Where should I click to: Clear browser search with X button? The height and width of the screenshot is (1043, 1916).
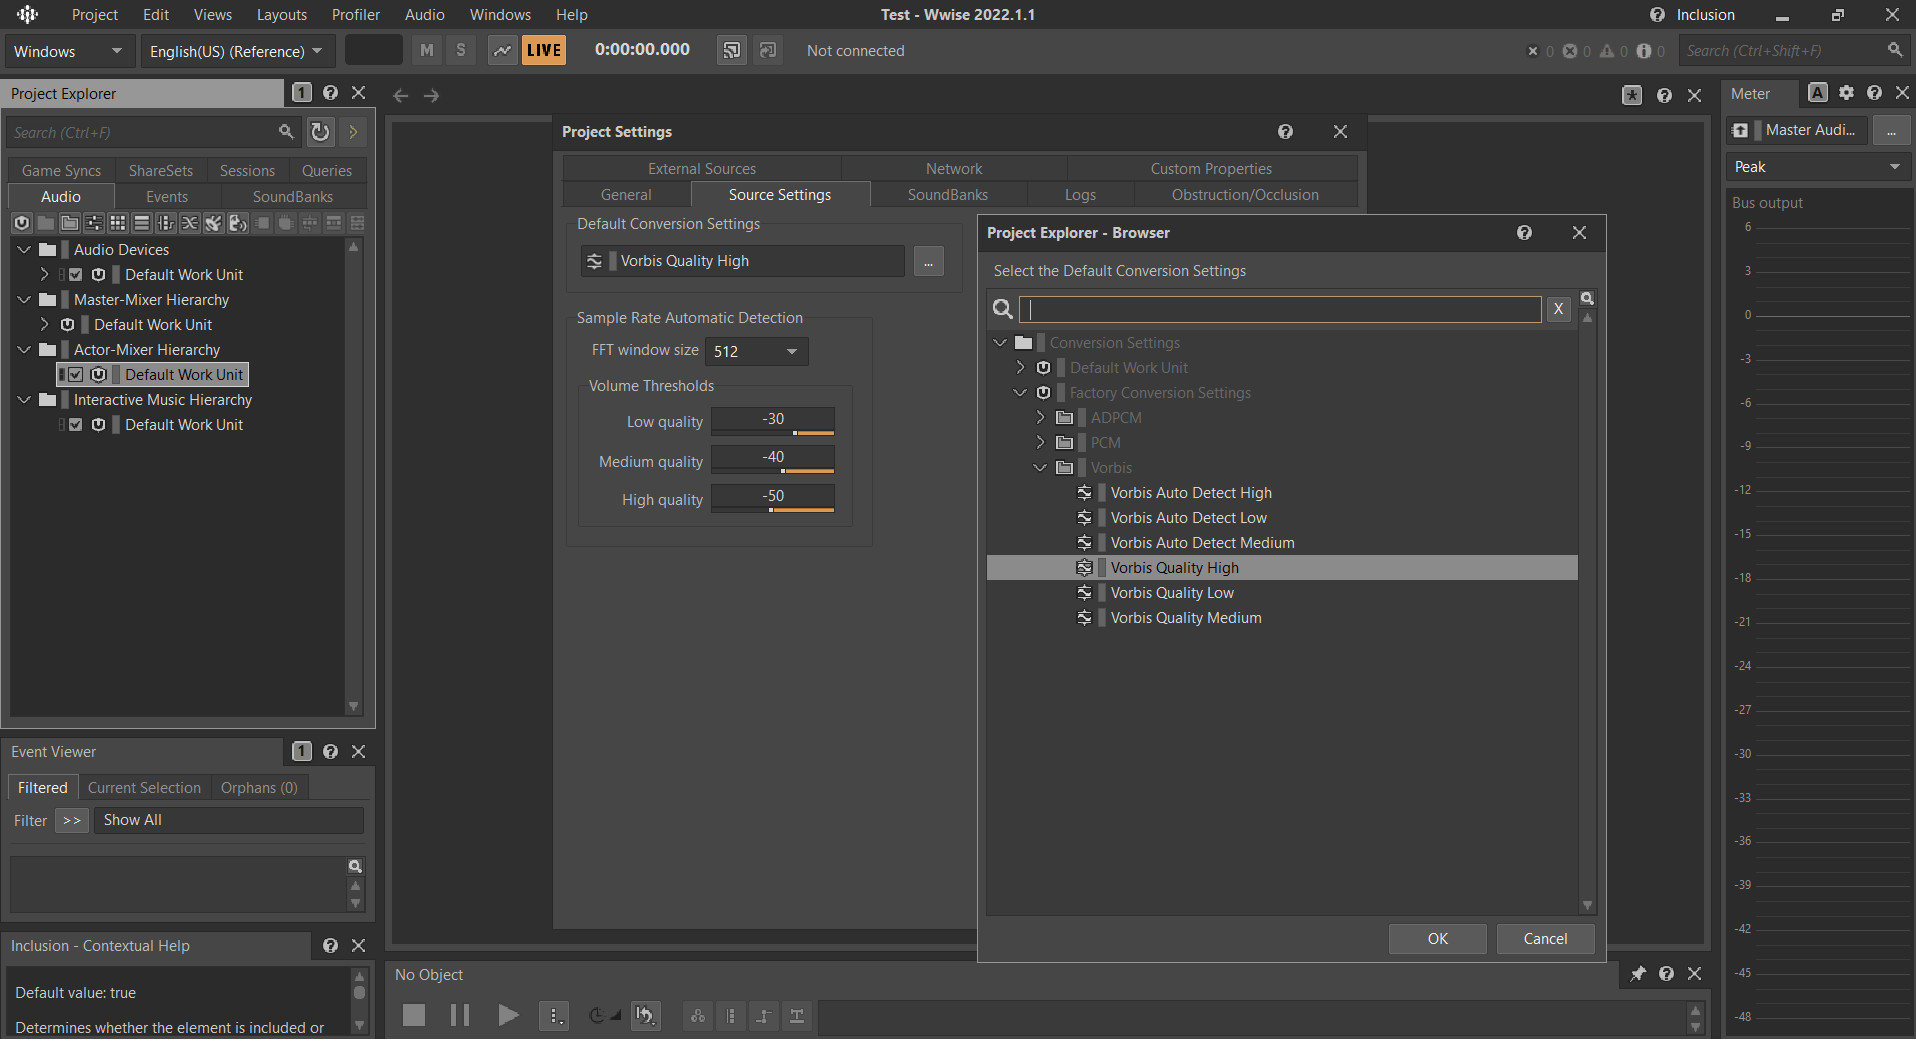(x=1557, y=310)
